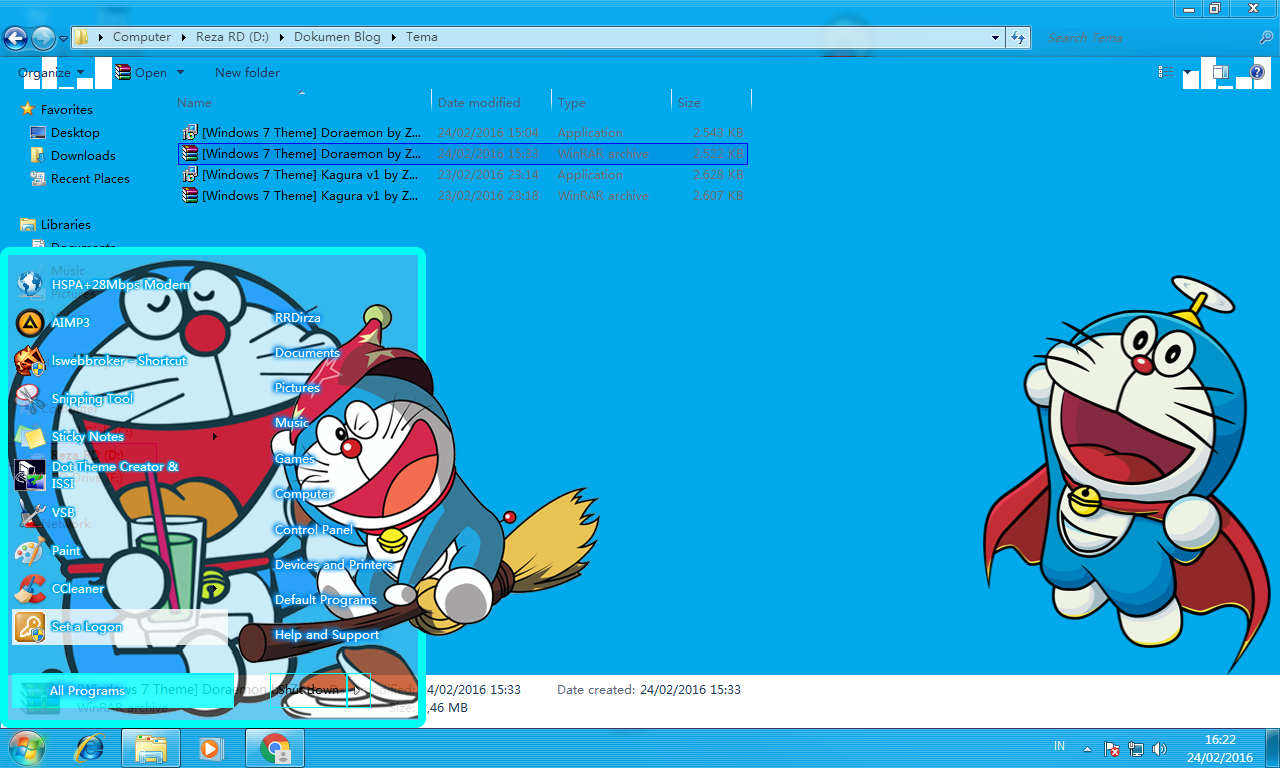This screenshot has width=1280, height=768.
Task: Open Help and Support
Action: tap(327, 635)
